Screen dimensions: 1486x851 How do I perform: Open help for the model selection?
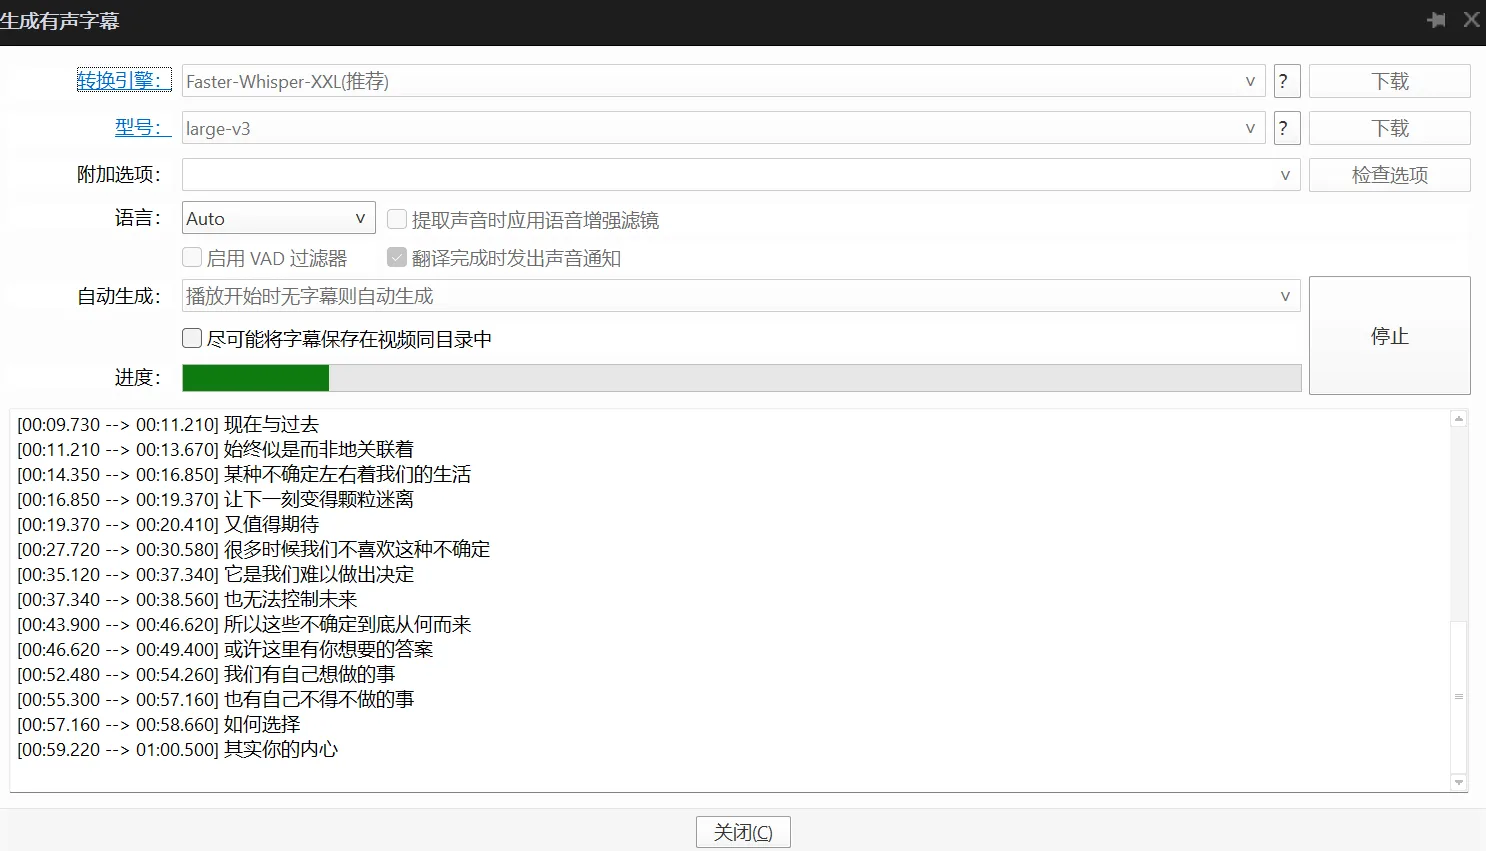point(1286,127)
